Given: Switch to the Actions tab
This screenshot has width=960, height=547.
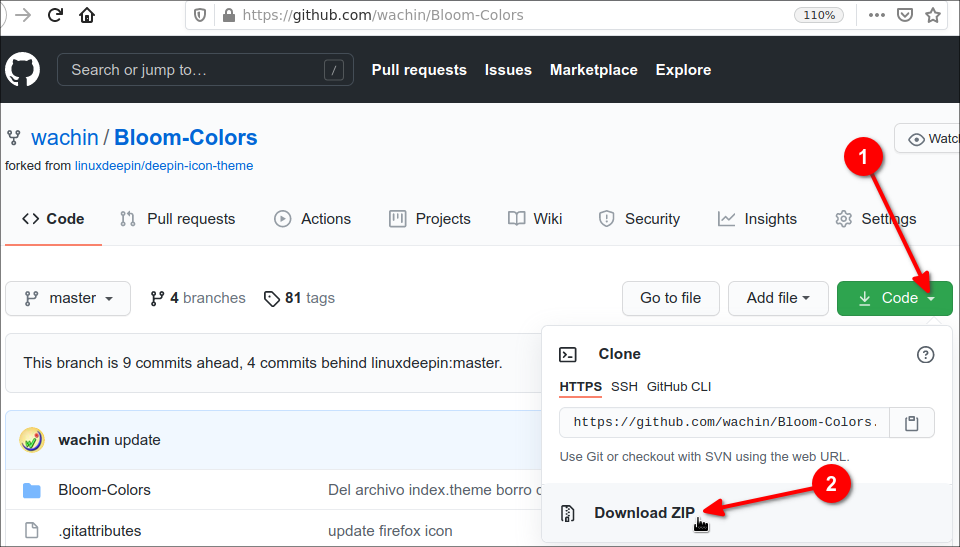Looking at the screenshot, I should [312, 219].
